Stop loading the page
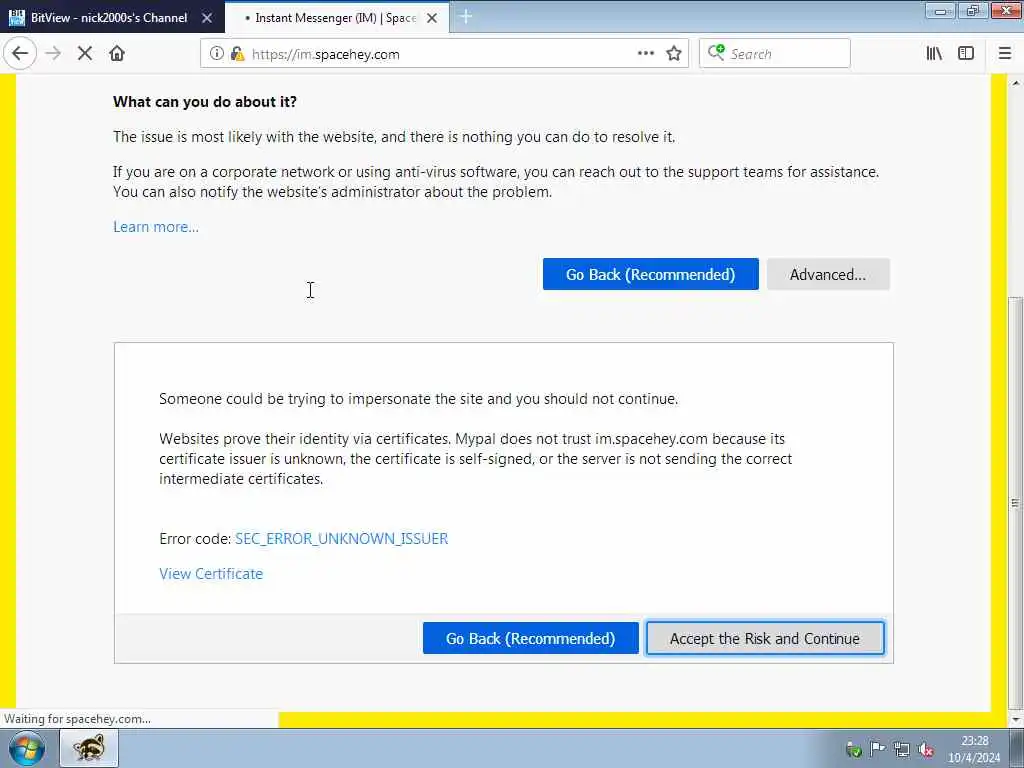The image size is (1024, 768). (85, 54)
